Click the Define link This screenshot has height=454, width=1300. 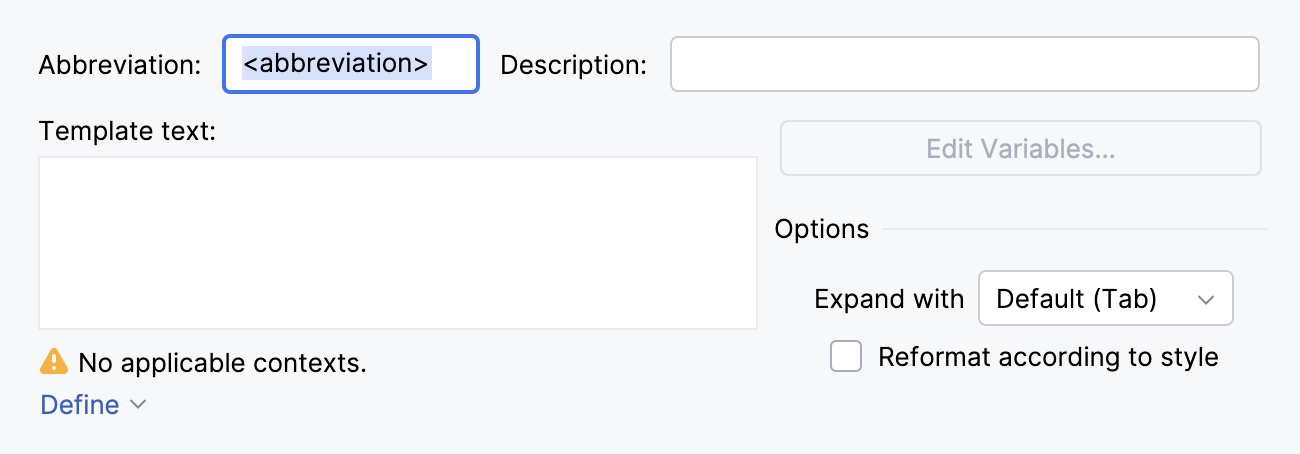[x=79, y=405]
